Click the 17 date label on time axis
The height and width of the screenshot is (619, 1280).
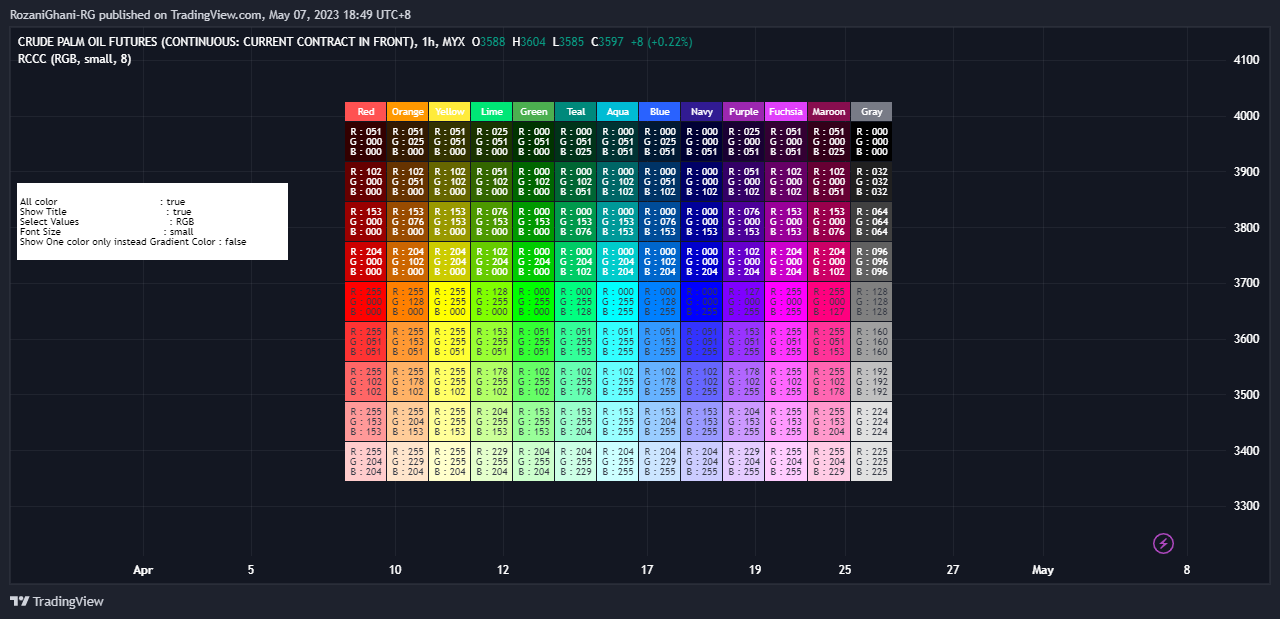(x=647, y=570)
